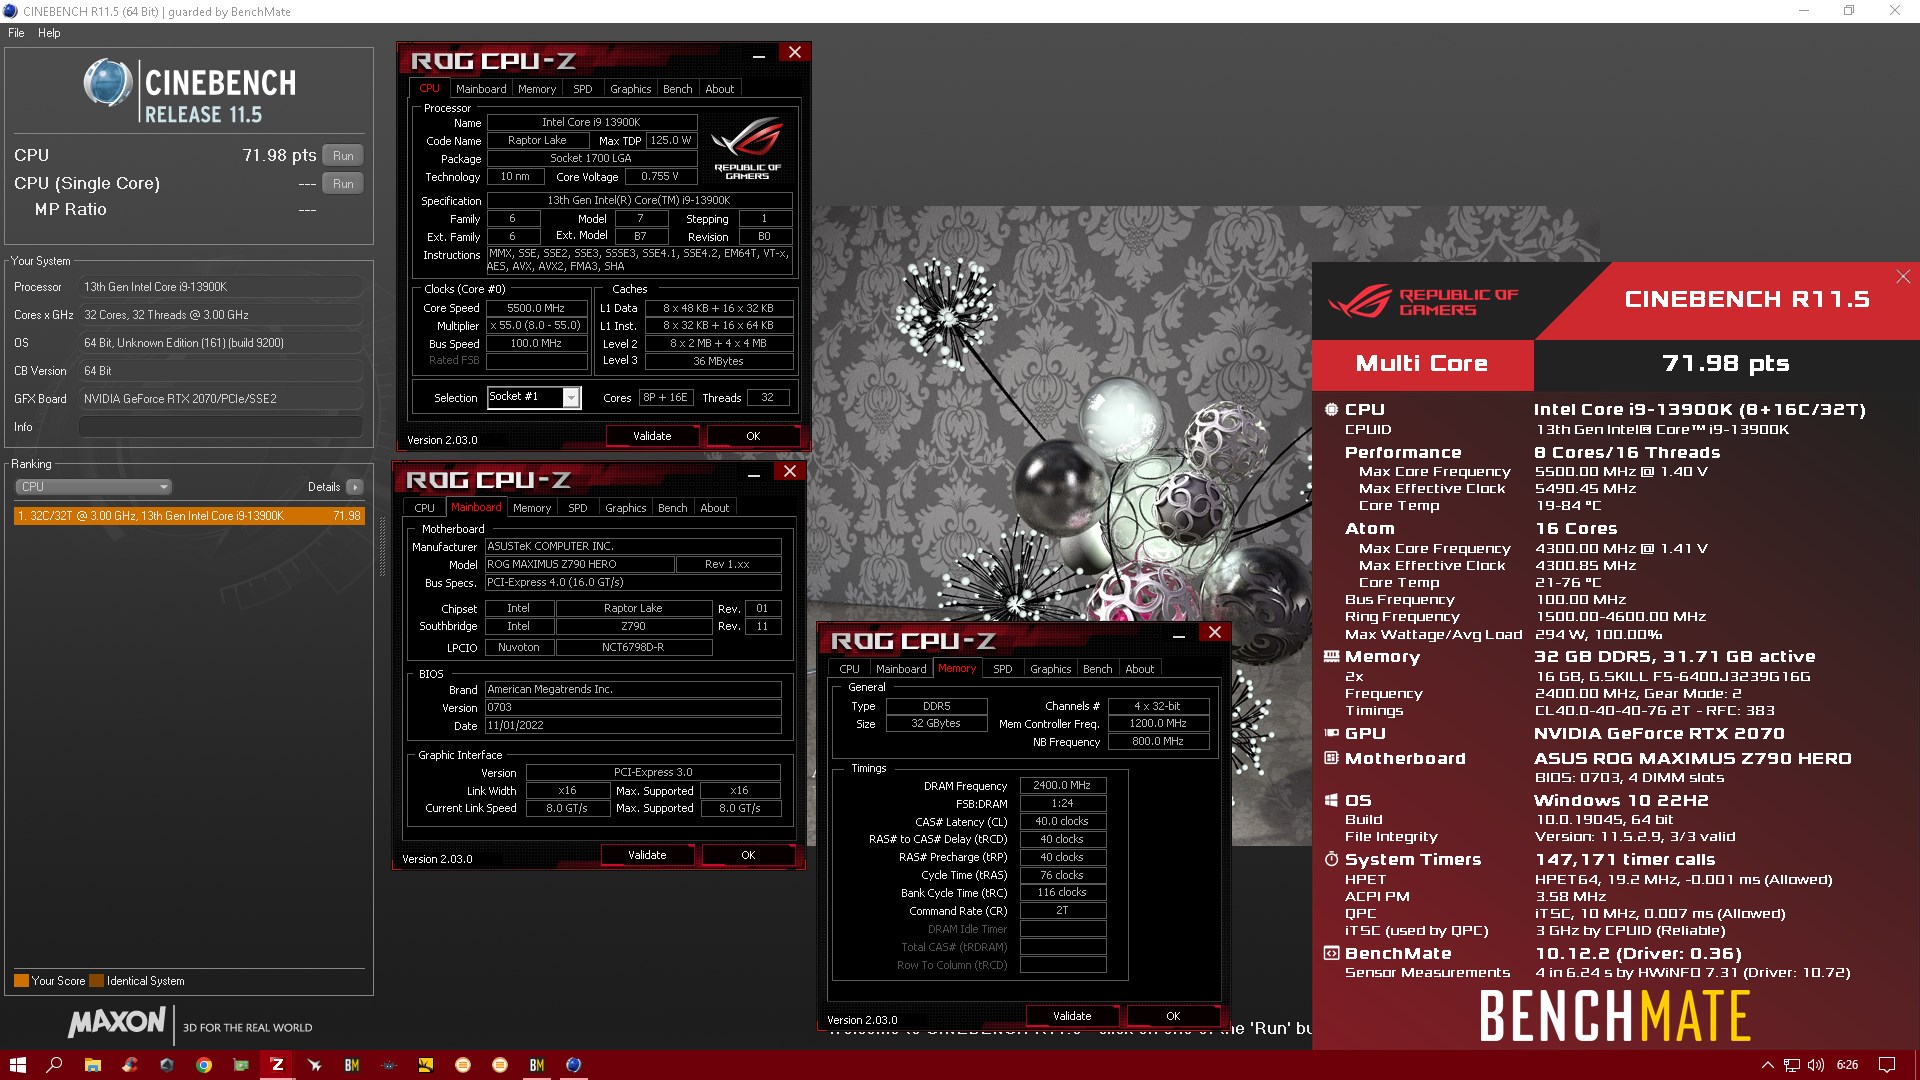Open the volume speaker tray icon
The width and height of the screenshot is (1920, 1080).
coord(1816,1065)
